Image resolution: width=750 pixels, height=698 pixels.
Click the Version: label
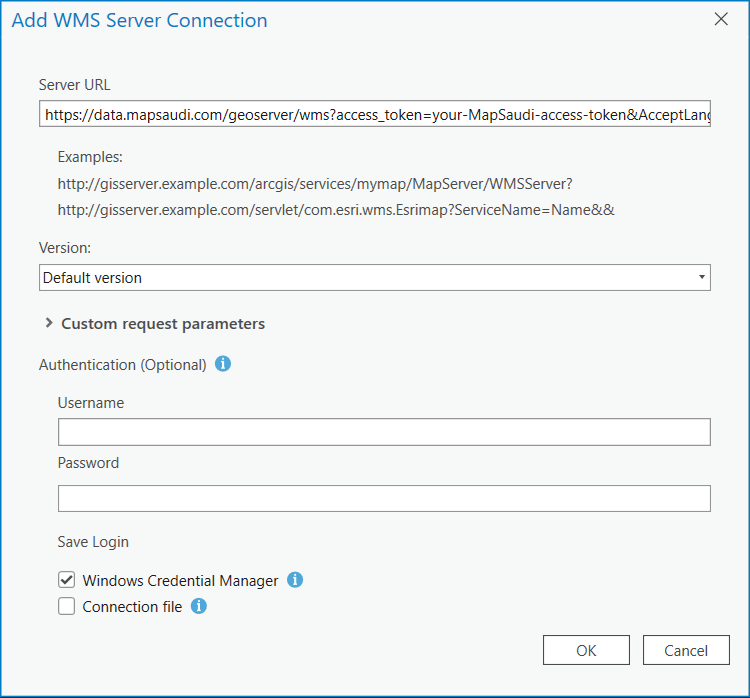tap(66, 248)
